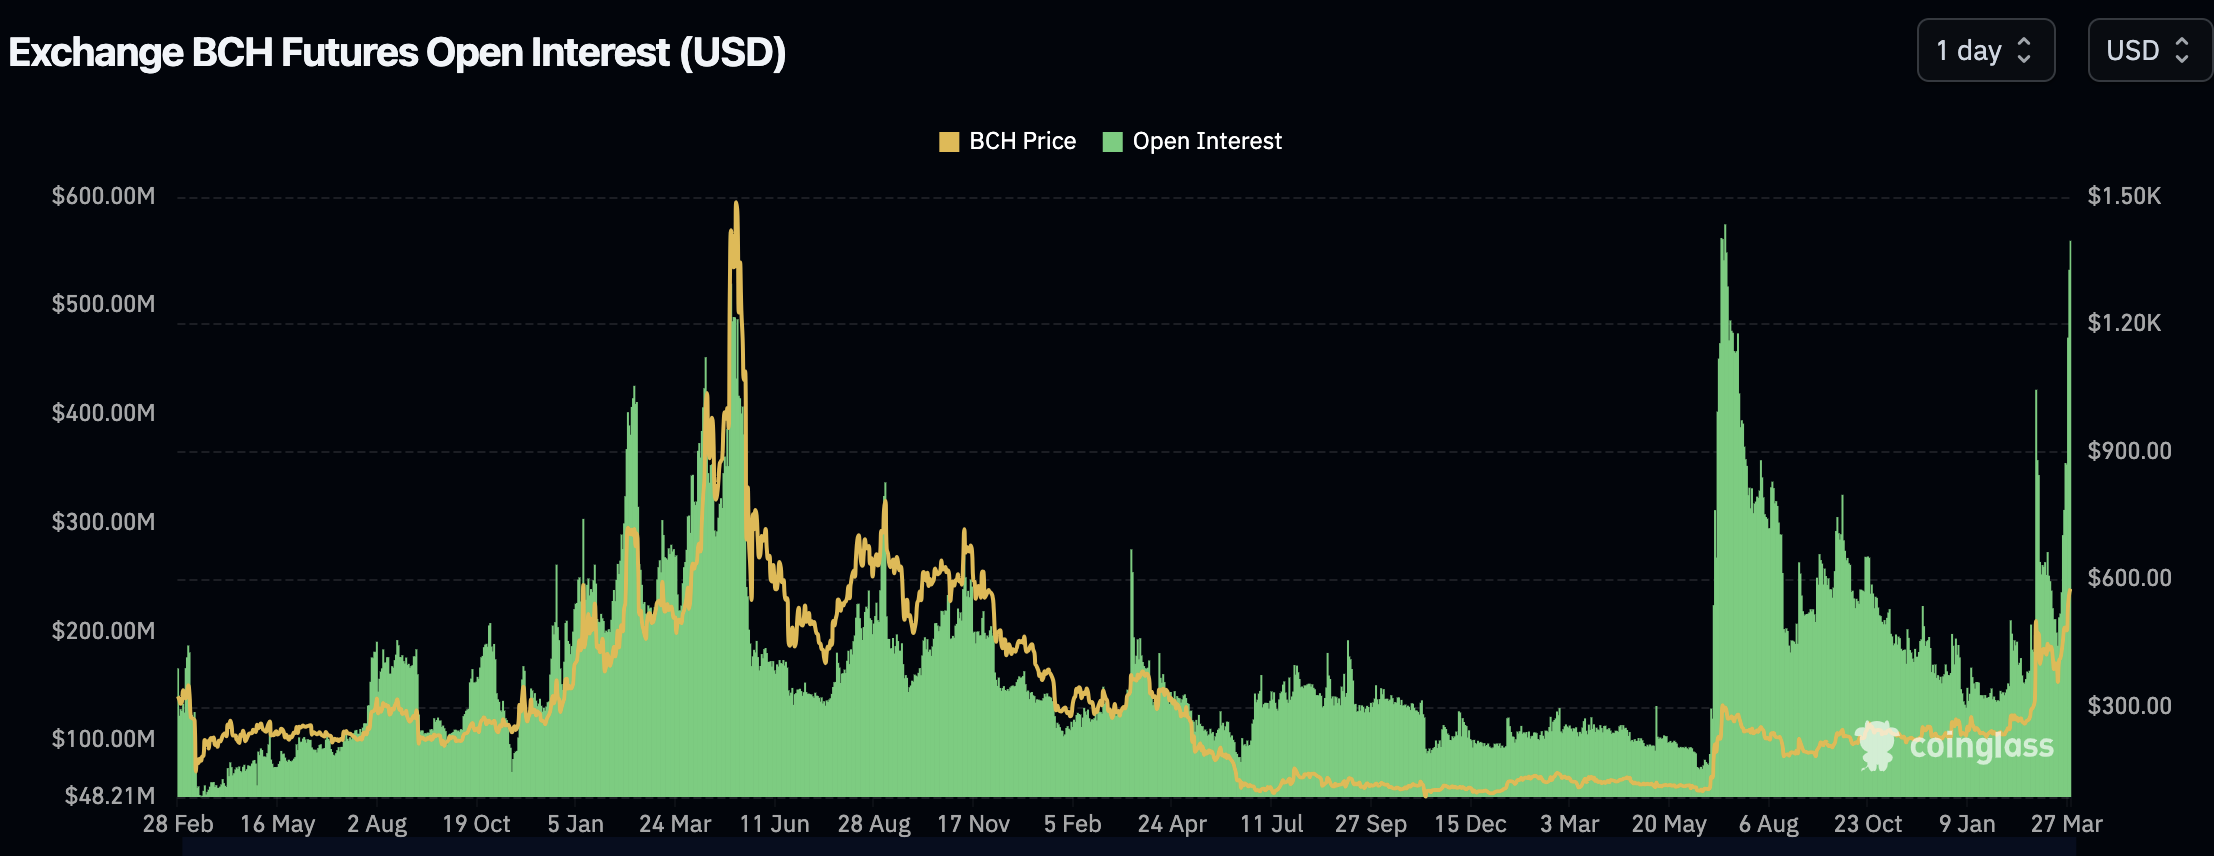Click the chevron arrows beside "1 day"
The height and width of the screenshot is (856, 2214).
[2024, 50]
